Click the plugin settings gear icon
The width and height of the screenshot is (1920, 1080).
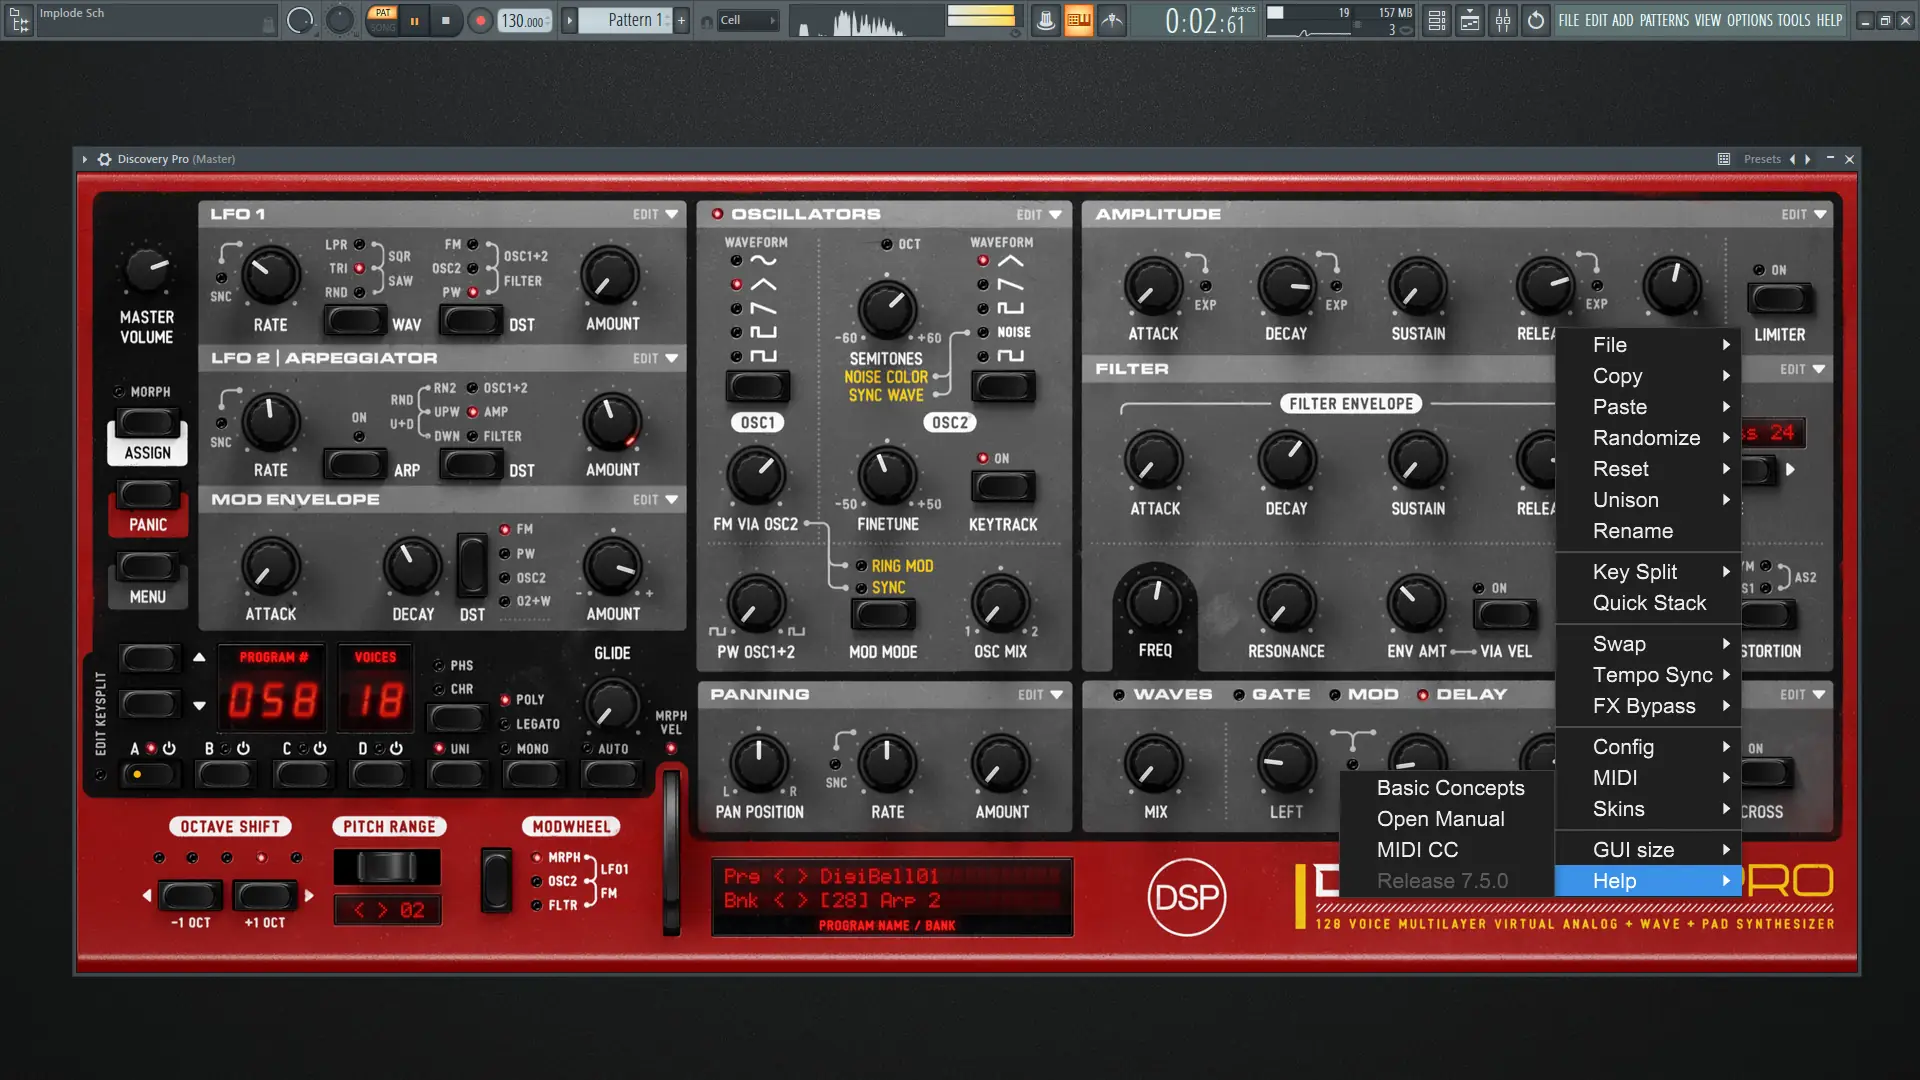[104, 159]
